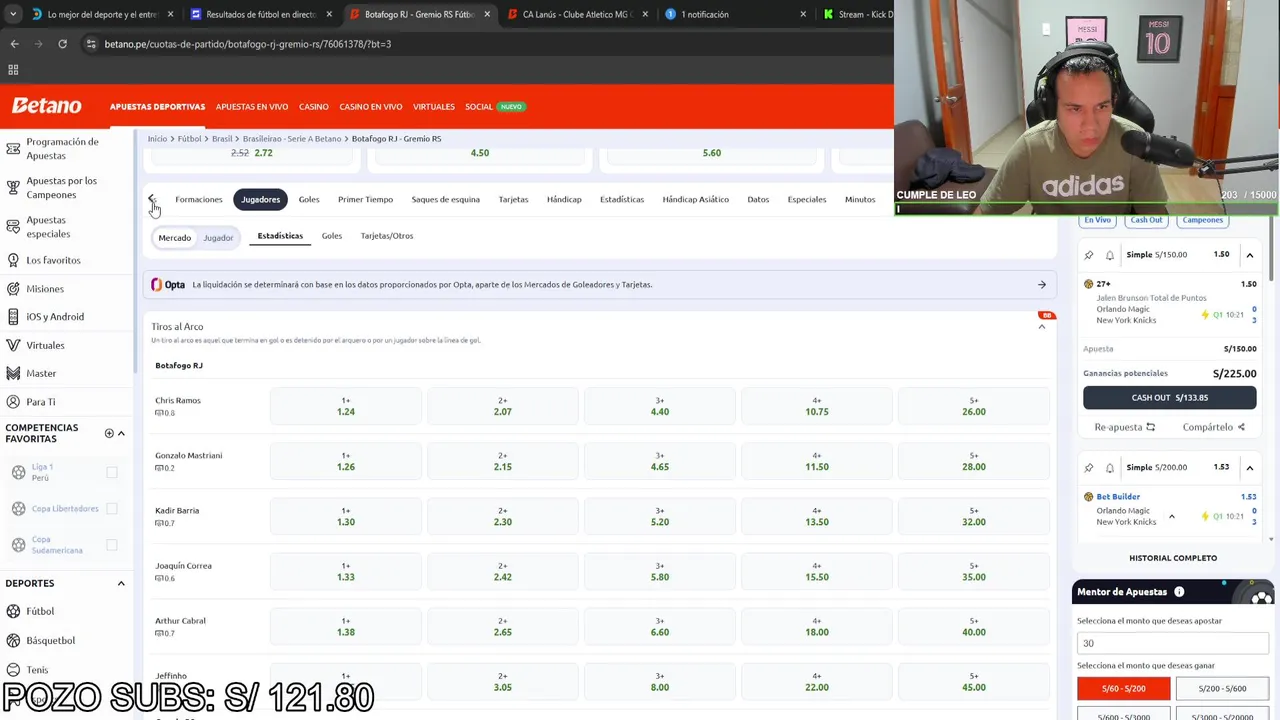Collapse Bet Builder Orlando Magic selection details
The width and height of the screenshot is (1280, 720).
point(1171,517)
